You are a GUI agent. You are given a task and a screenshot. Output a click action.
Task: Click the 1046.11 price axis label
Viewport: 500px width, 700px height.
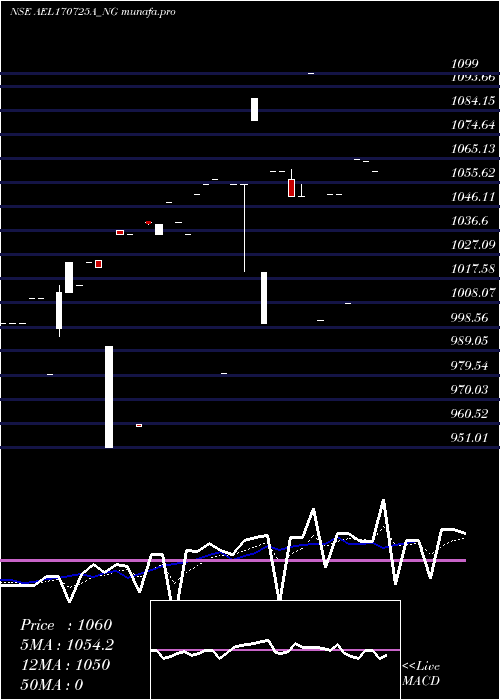coord(473,197)
